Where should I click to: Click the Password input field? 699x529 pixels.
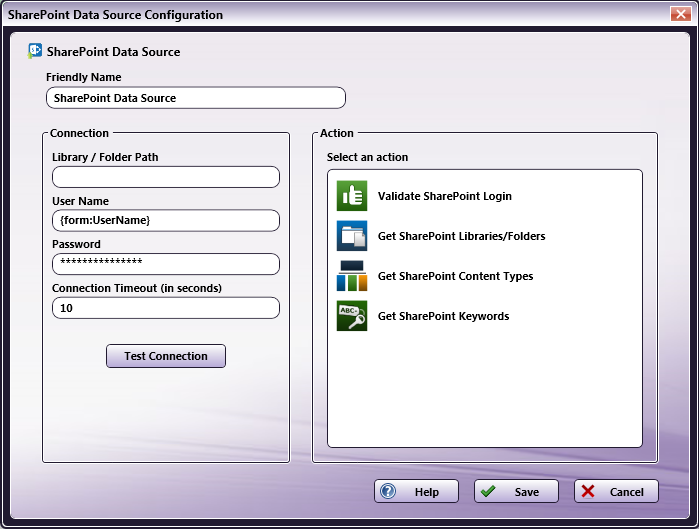(x=166, y=264)
